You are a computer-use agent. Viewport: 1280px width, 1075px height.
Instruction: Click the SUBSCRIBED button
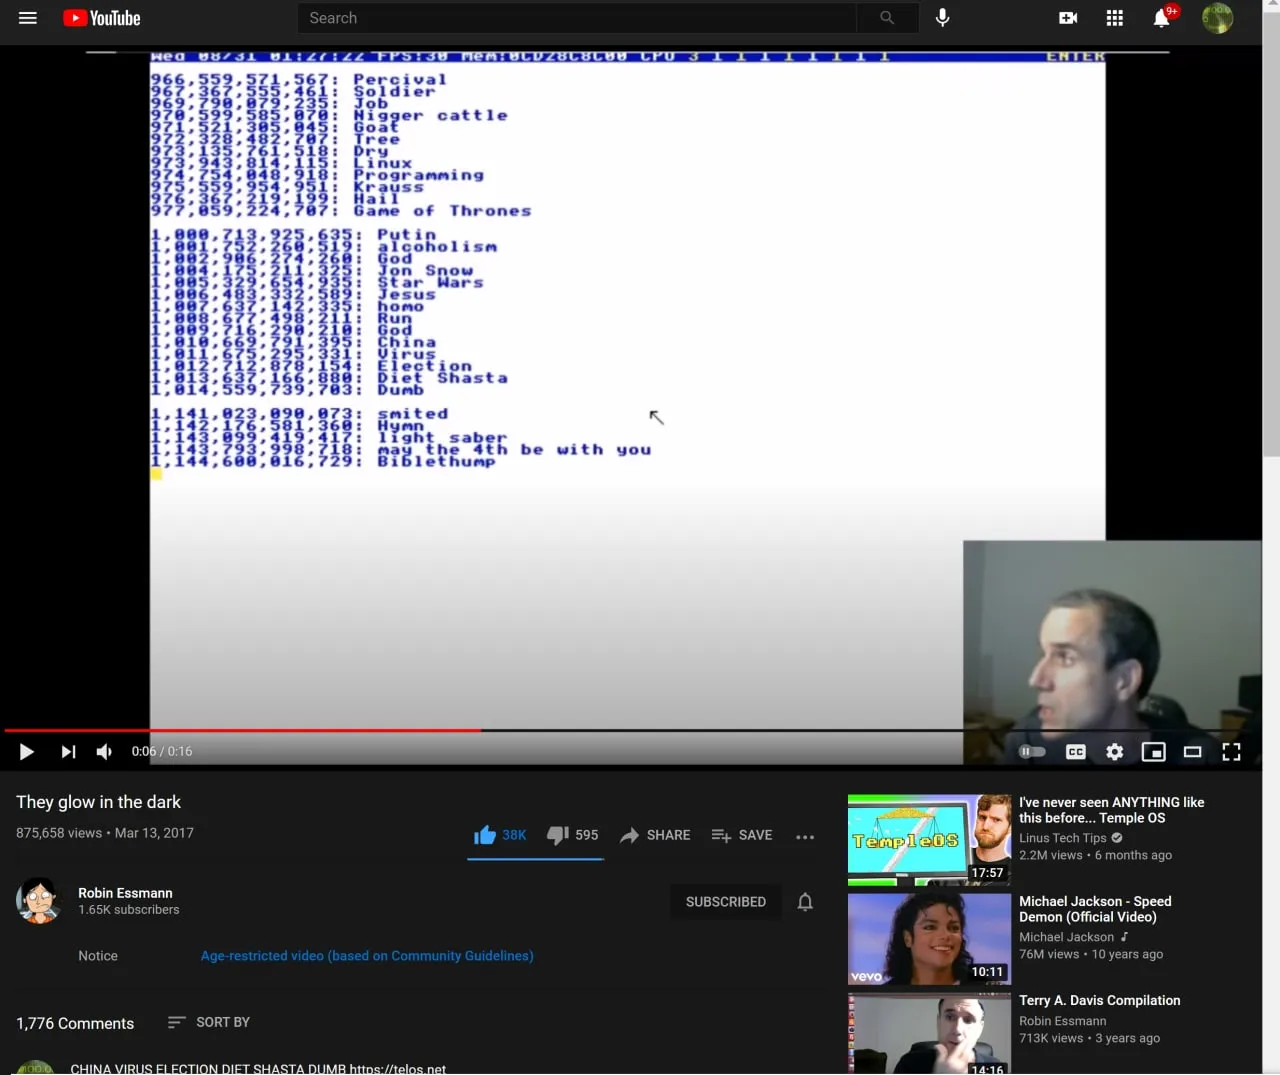click(726, 902)
